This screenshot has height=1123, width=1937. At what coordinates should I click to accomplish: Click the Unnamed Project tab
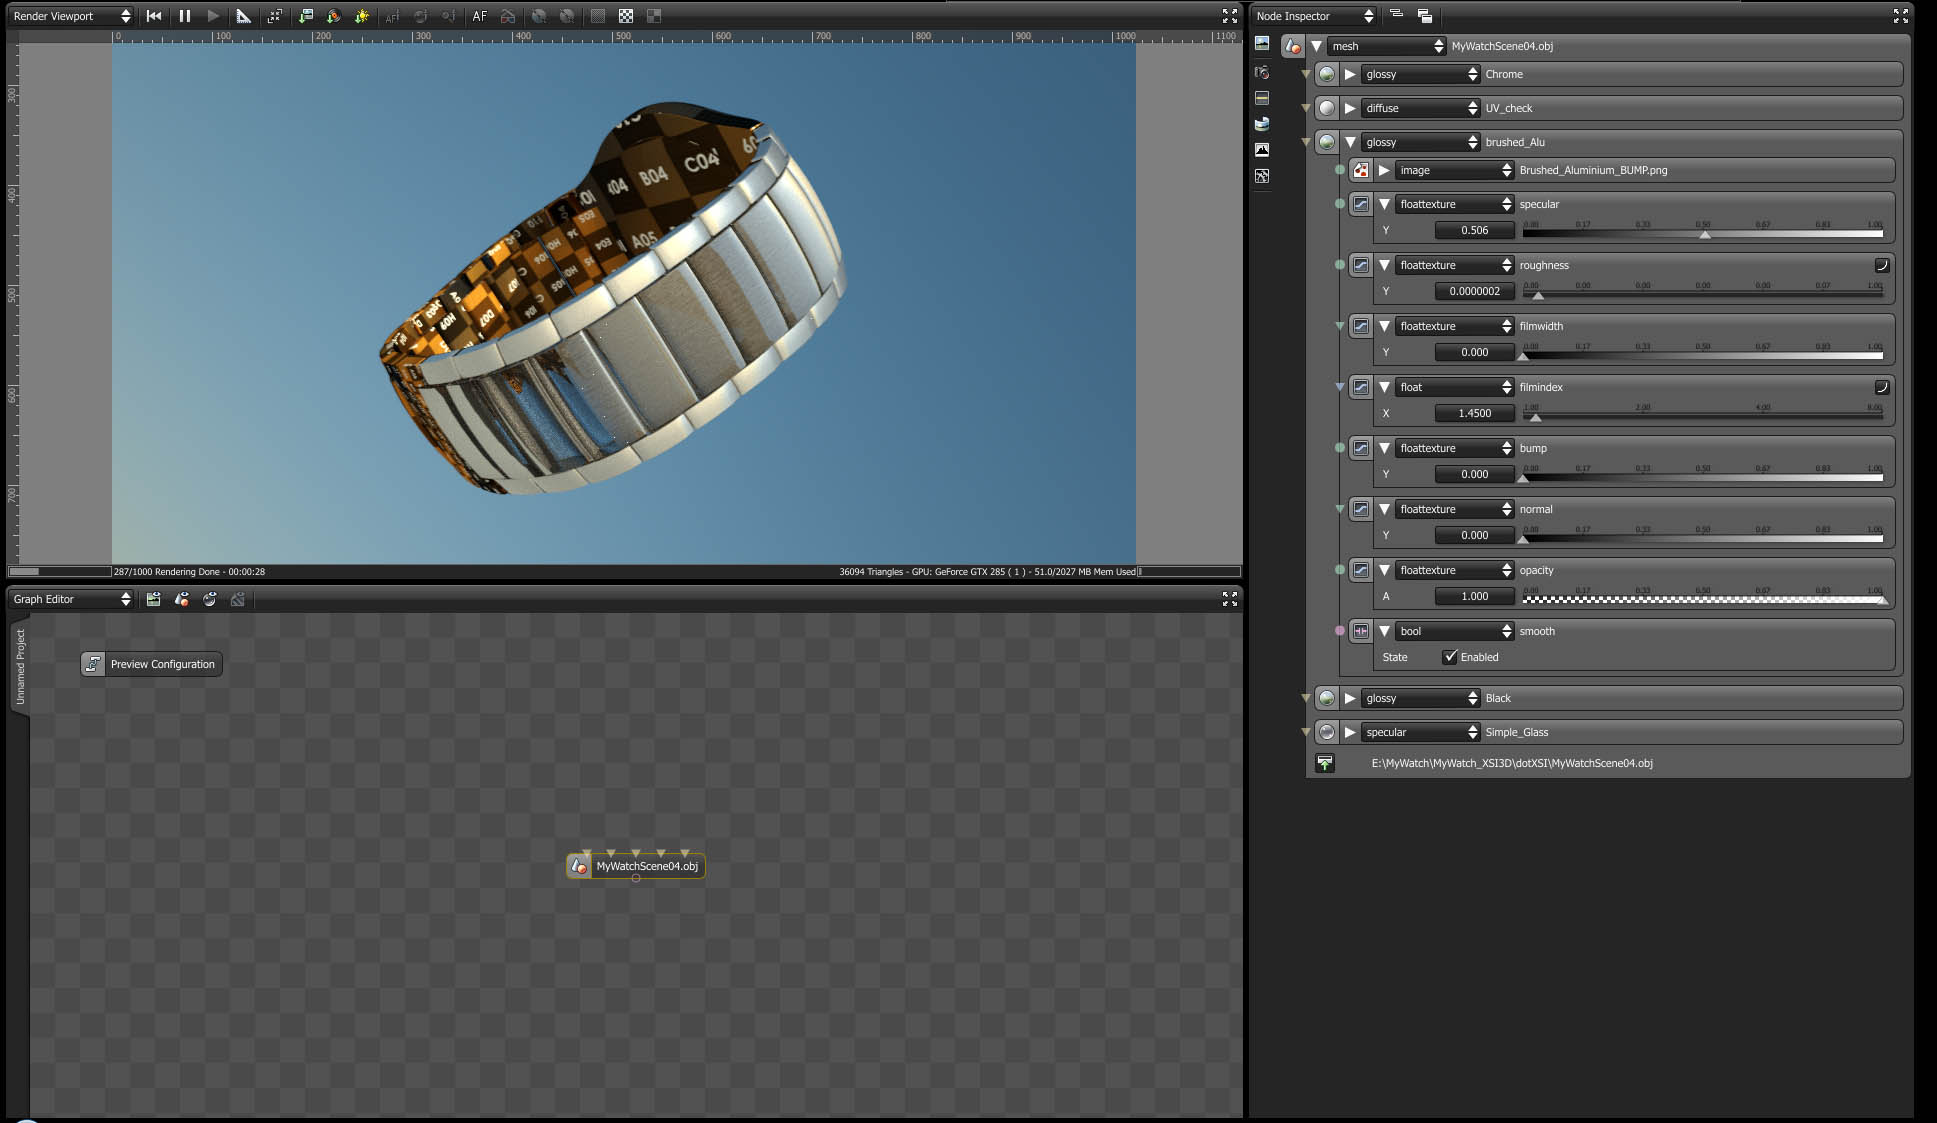pyautogui.click(x=20, y=666)
